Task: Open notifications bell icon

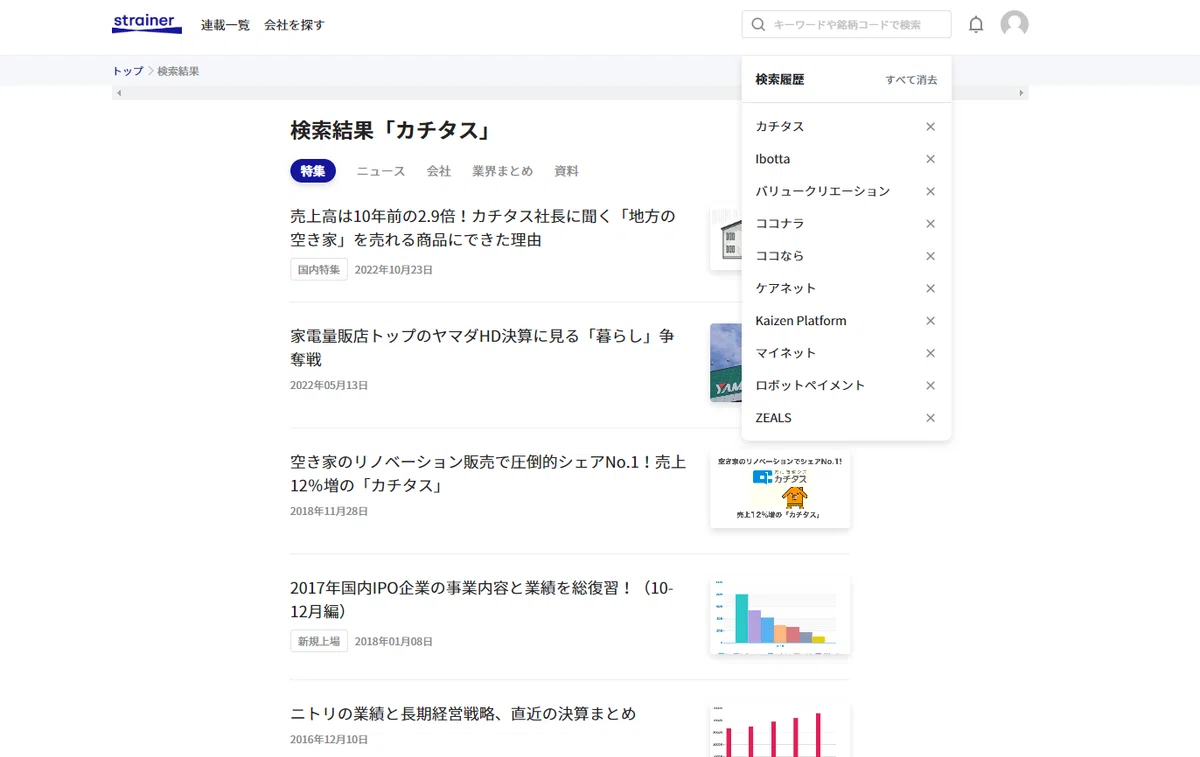Action: click(x=976, y=24)
